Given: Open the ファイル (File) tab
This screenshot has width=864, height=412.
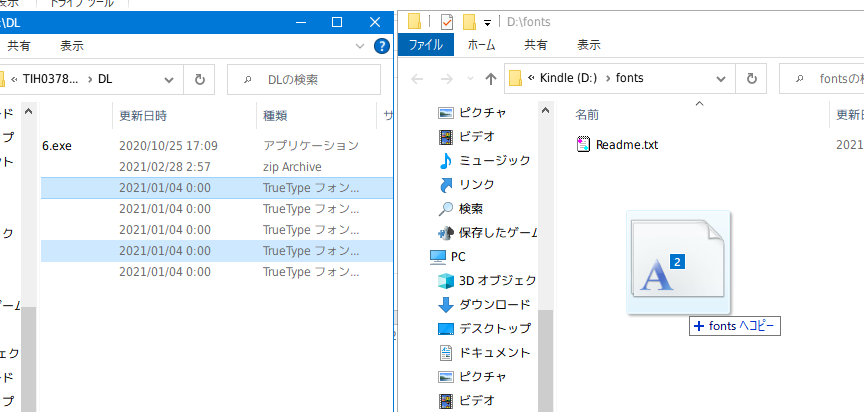Looking at the screenshot, I should coord(425,45).
